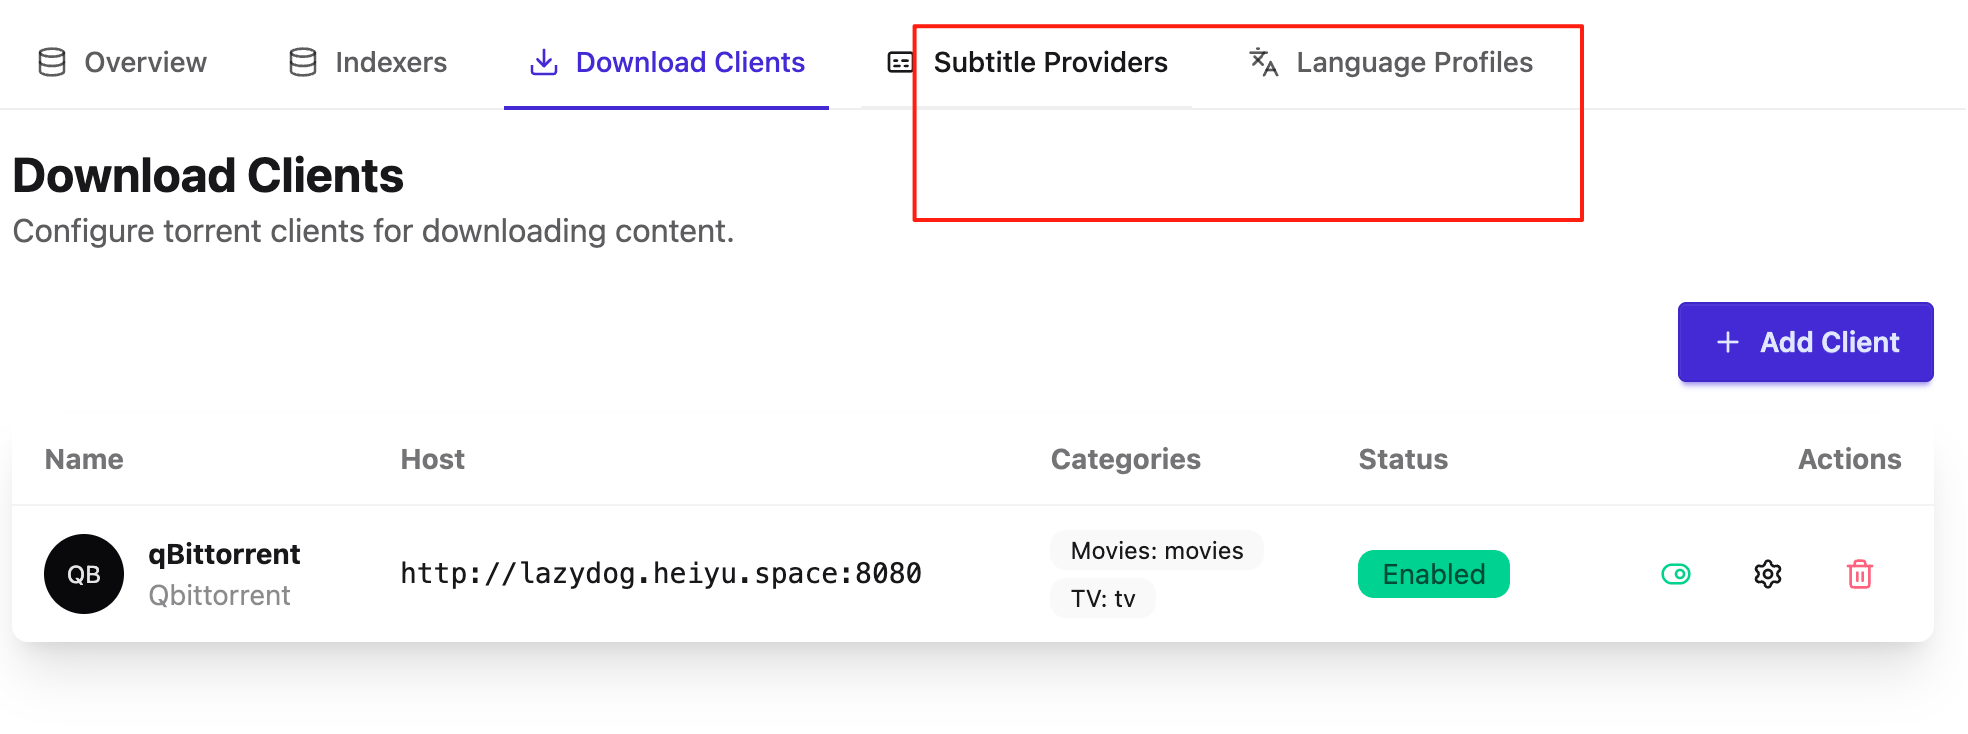
Task: Click the Add Client button
Action: click(1806, 342)
